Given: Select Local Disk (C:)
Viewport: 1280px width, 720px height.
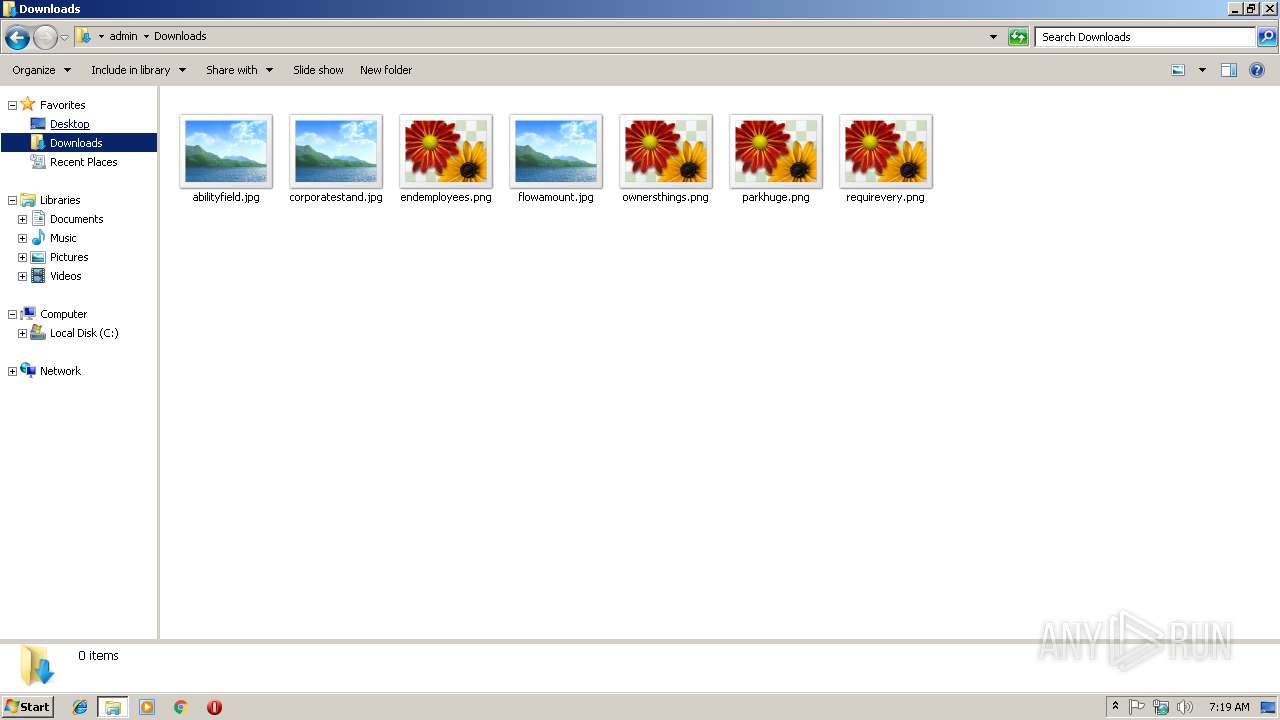Looking at the screenshot, I should coord(84,333).
